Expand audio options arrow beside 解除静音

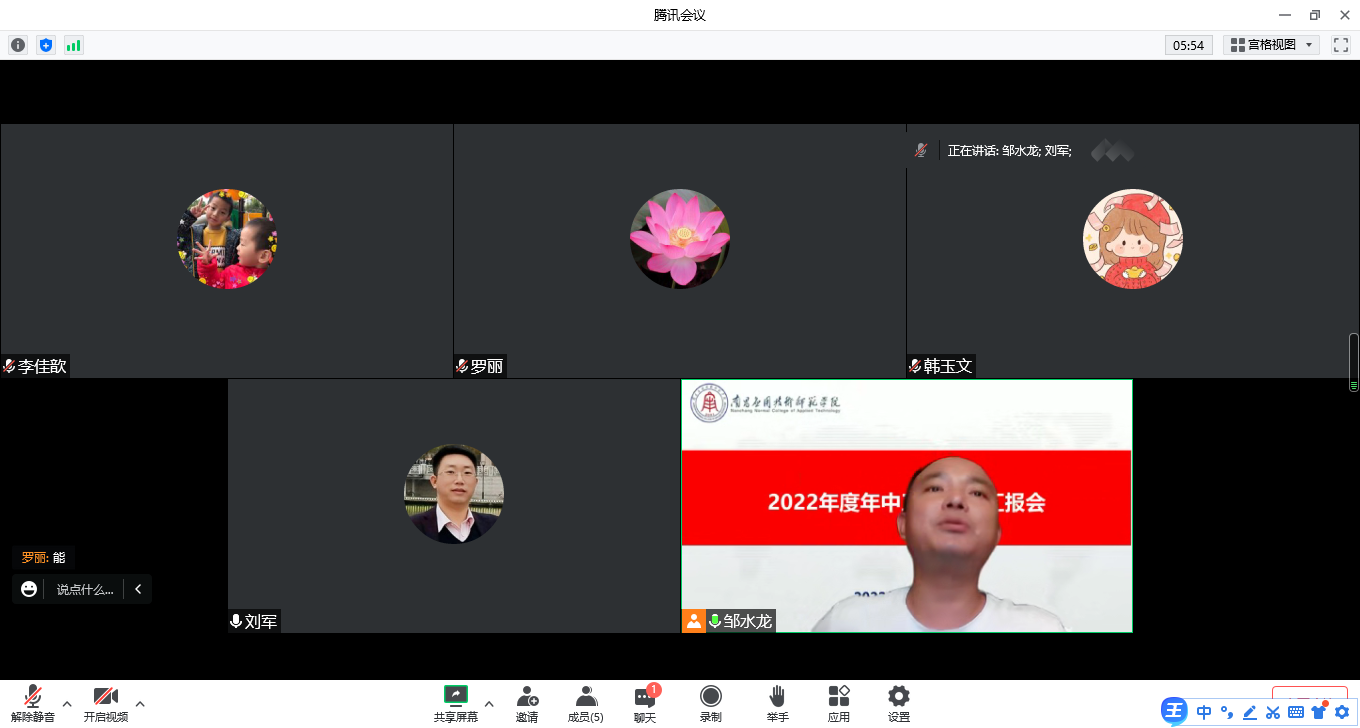click(67, 704)
